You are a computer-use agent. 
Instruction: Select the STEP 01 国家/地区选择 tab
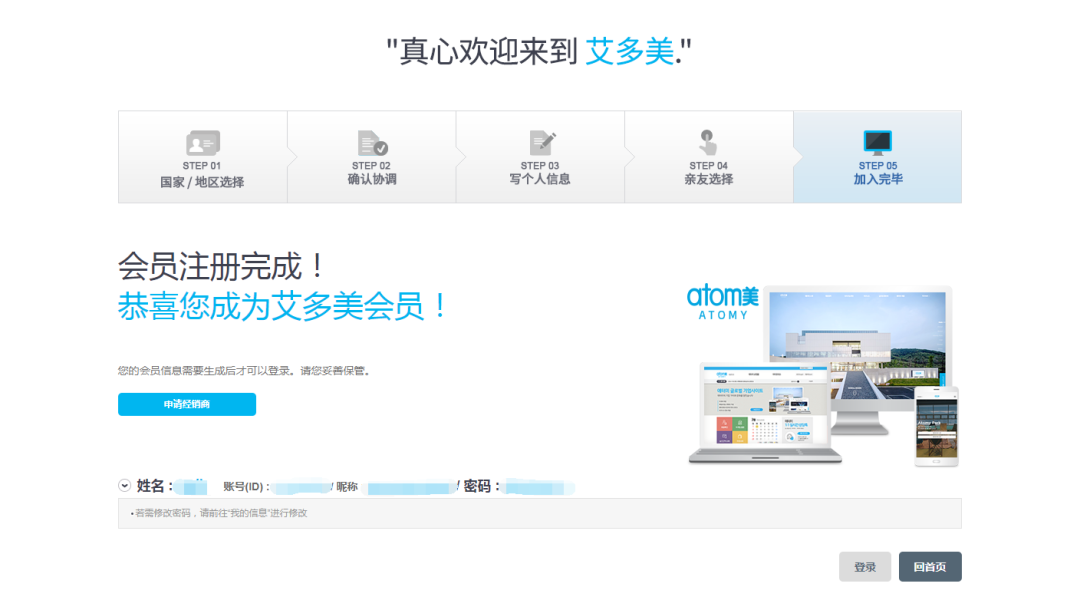click(x=202, y=157)
